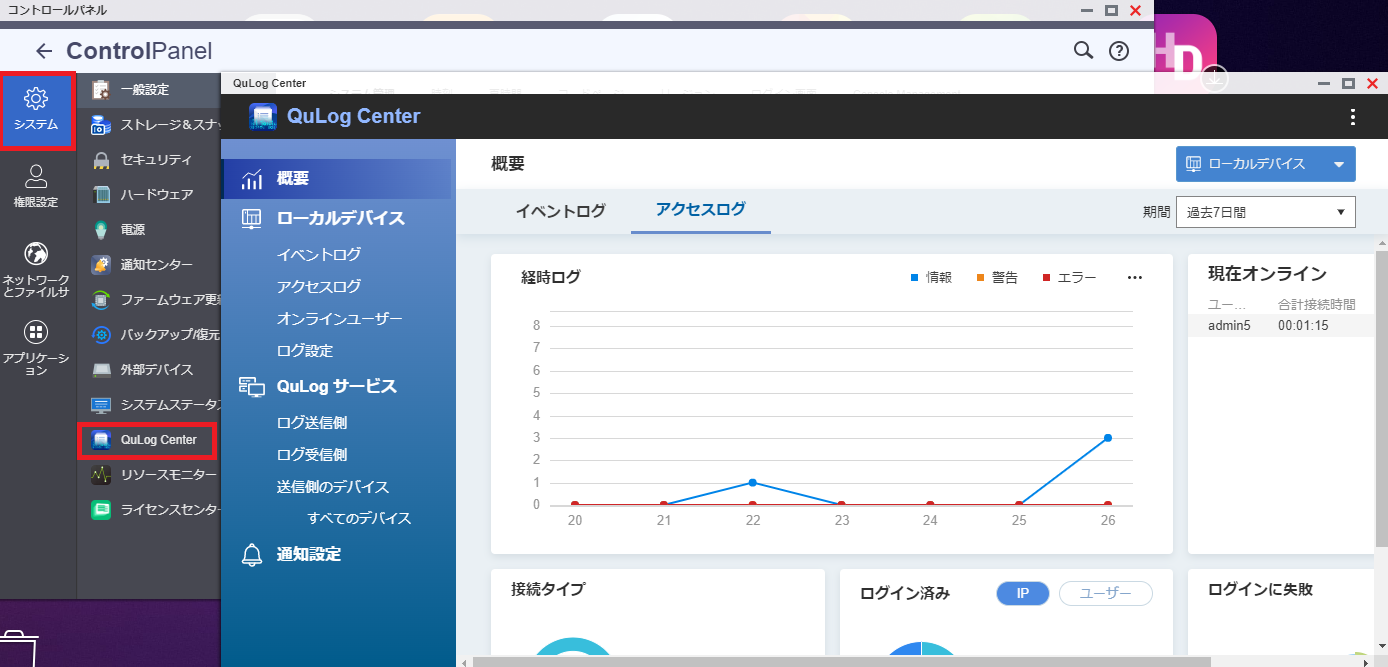Open ログ受信側 in sidebar
Viewport: 1388px width, 667px height.
(312, 455)
